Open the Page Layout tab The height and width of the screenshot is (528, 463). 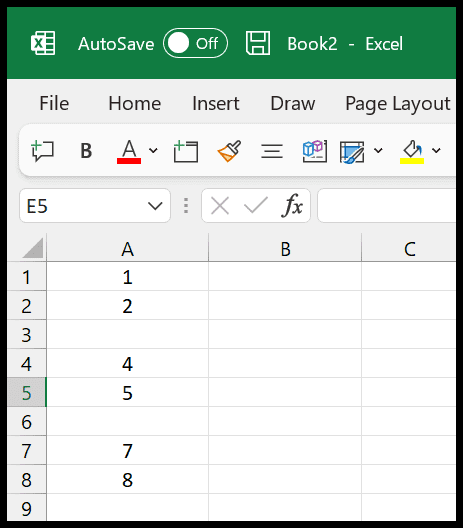tap(398, 104)
